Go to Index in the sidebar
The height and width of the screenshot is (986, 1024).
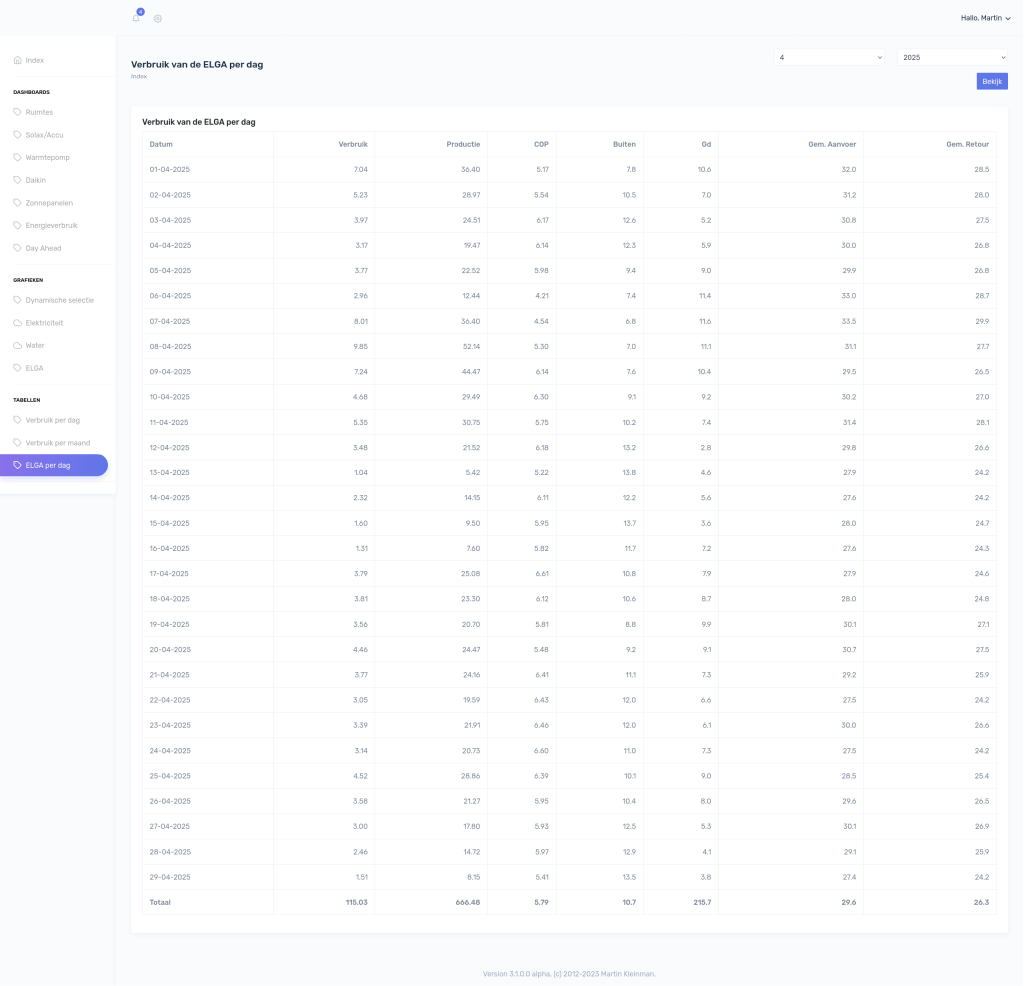click(35, 60)
